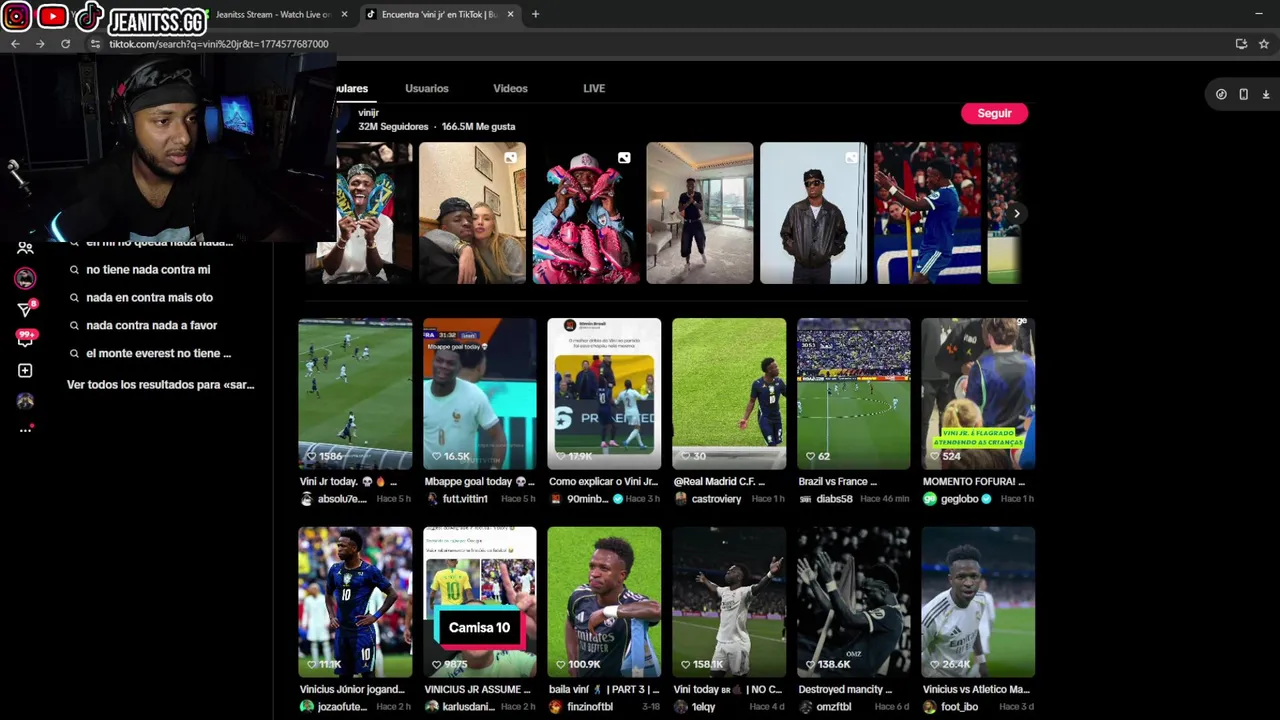Open 'Vinicius Júnior jogand...' video thumbnail
The height and width of the screenshot is (720, 1280).
(x=355, y=602)
